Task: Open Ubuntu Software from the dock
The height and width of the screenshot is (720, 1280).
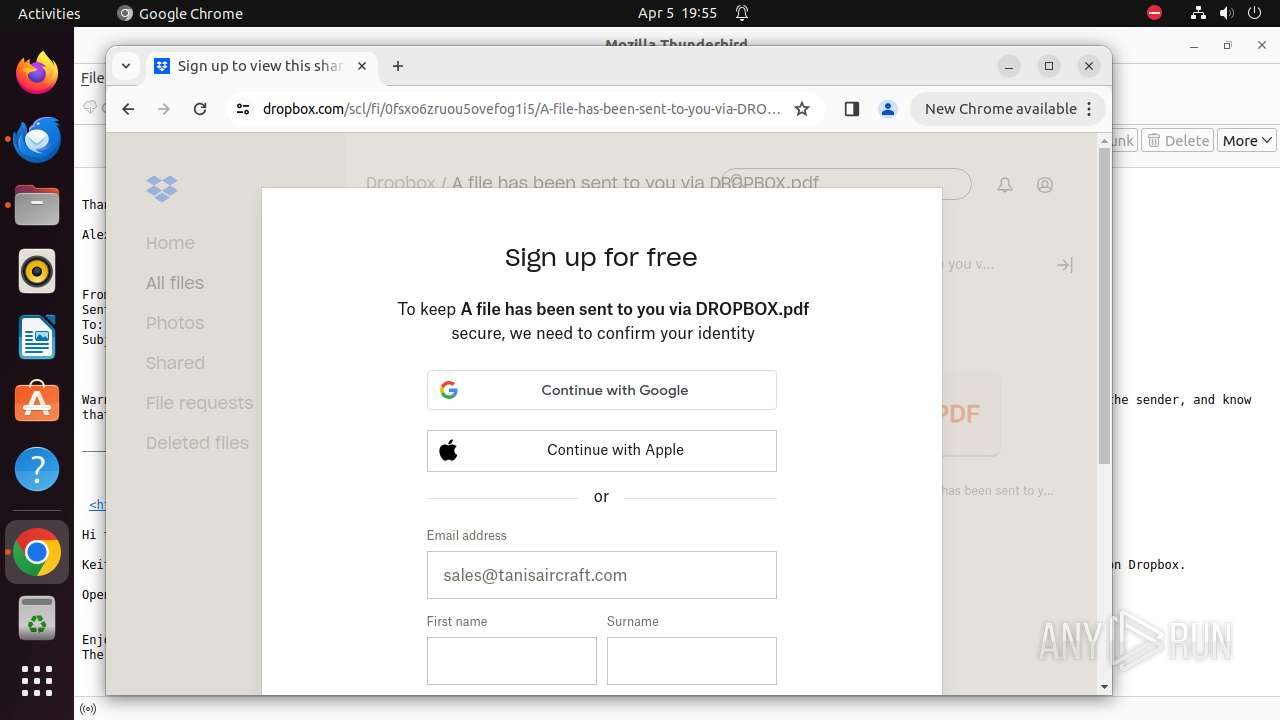Action: 37,404
